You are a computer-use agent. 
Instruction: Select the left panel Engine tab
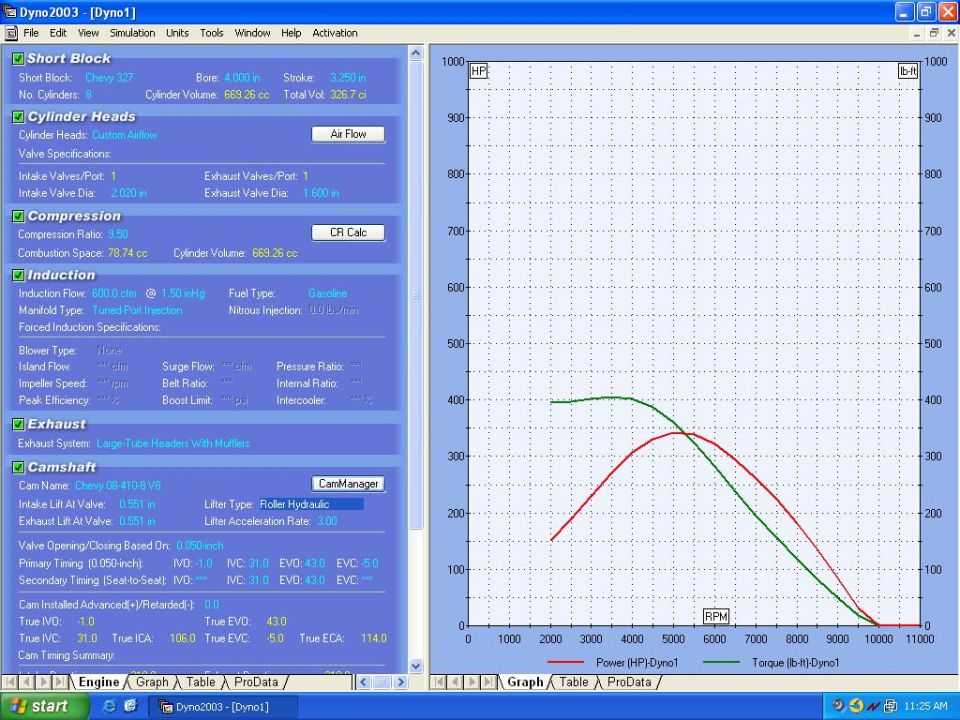coord(99,682)
